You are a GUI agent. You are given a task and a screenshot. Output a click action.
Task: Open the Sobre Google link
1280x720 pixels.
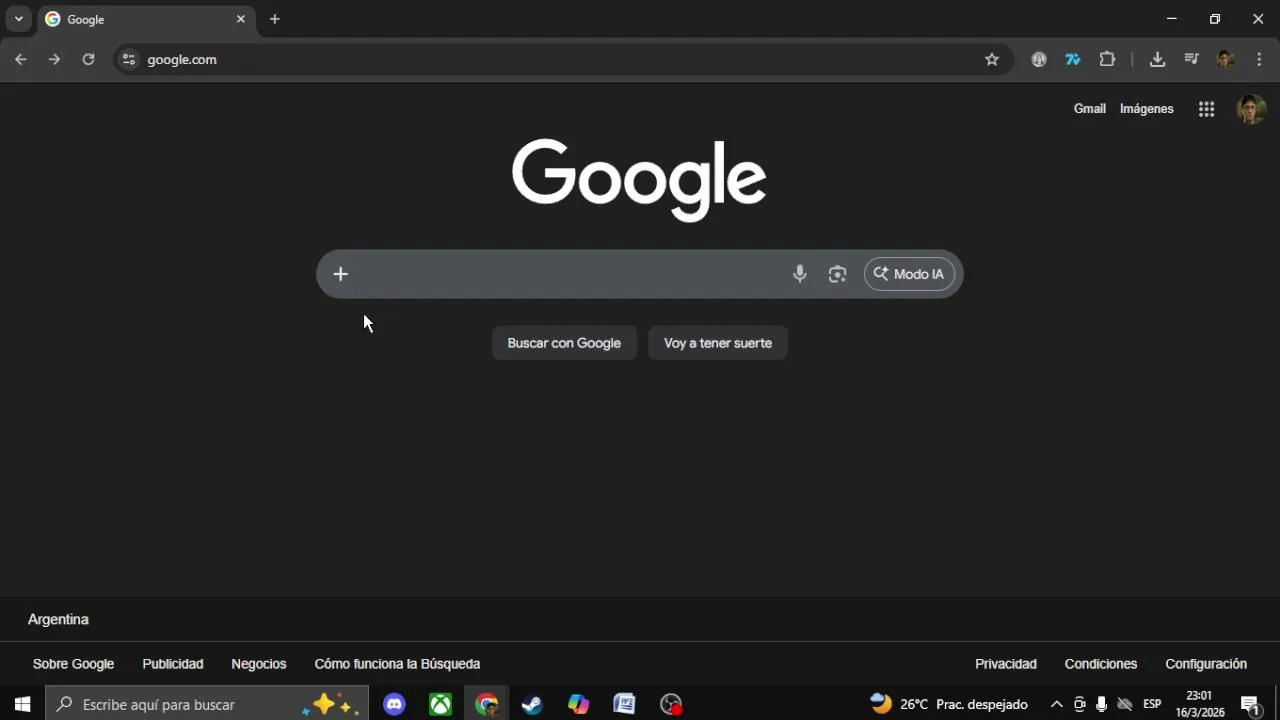(x=73, y=664)
